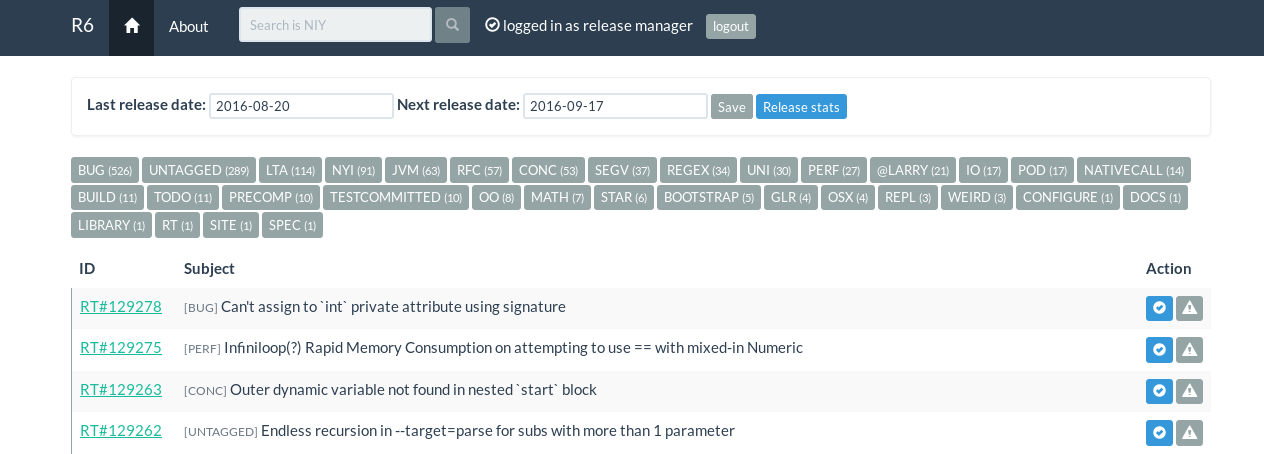Click checkmark icon for RT#129275

point(1159,350)
